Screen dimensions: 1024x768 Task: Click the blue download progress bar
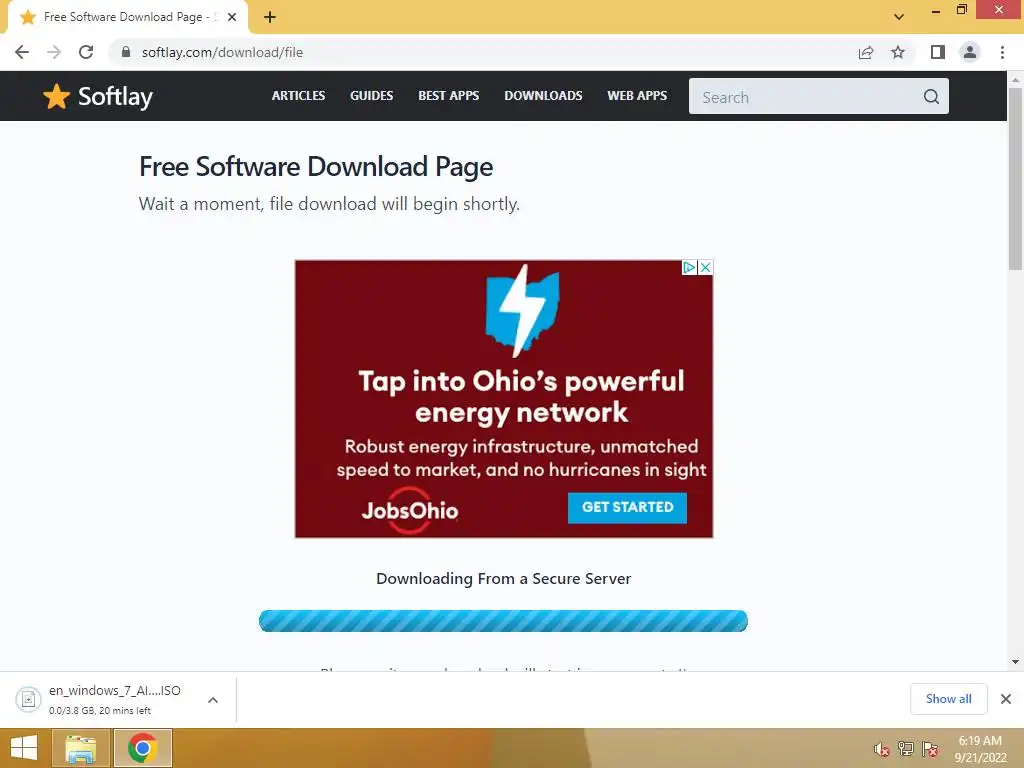tap(503, 621)
